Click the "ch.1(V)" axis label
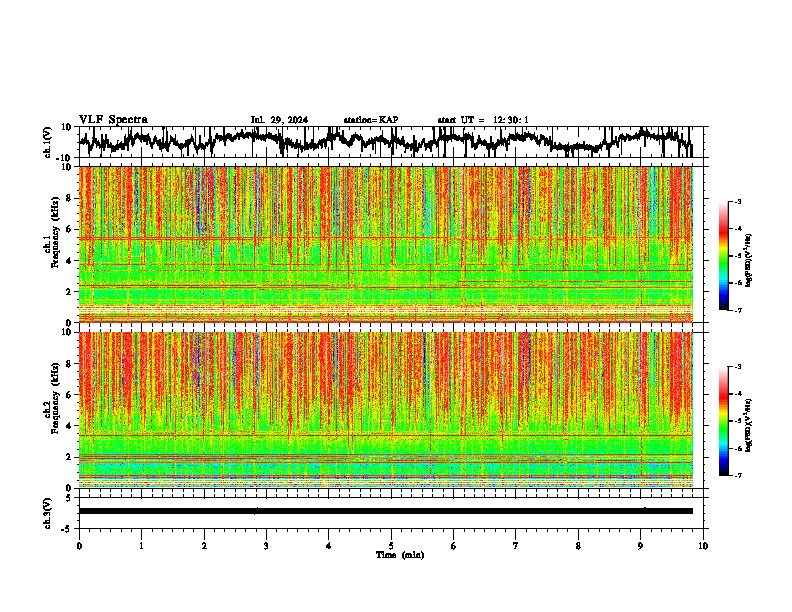Viewport: 792px width, 612px height. click(x=48, y=142)
